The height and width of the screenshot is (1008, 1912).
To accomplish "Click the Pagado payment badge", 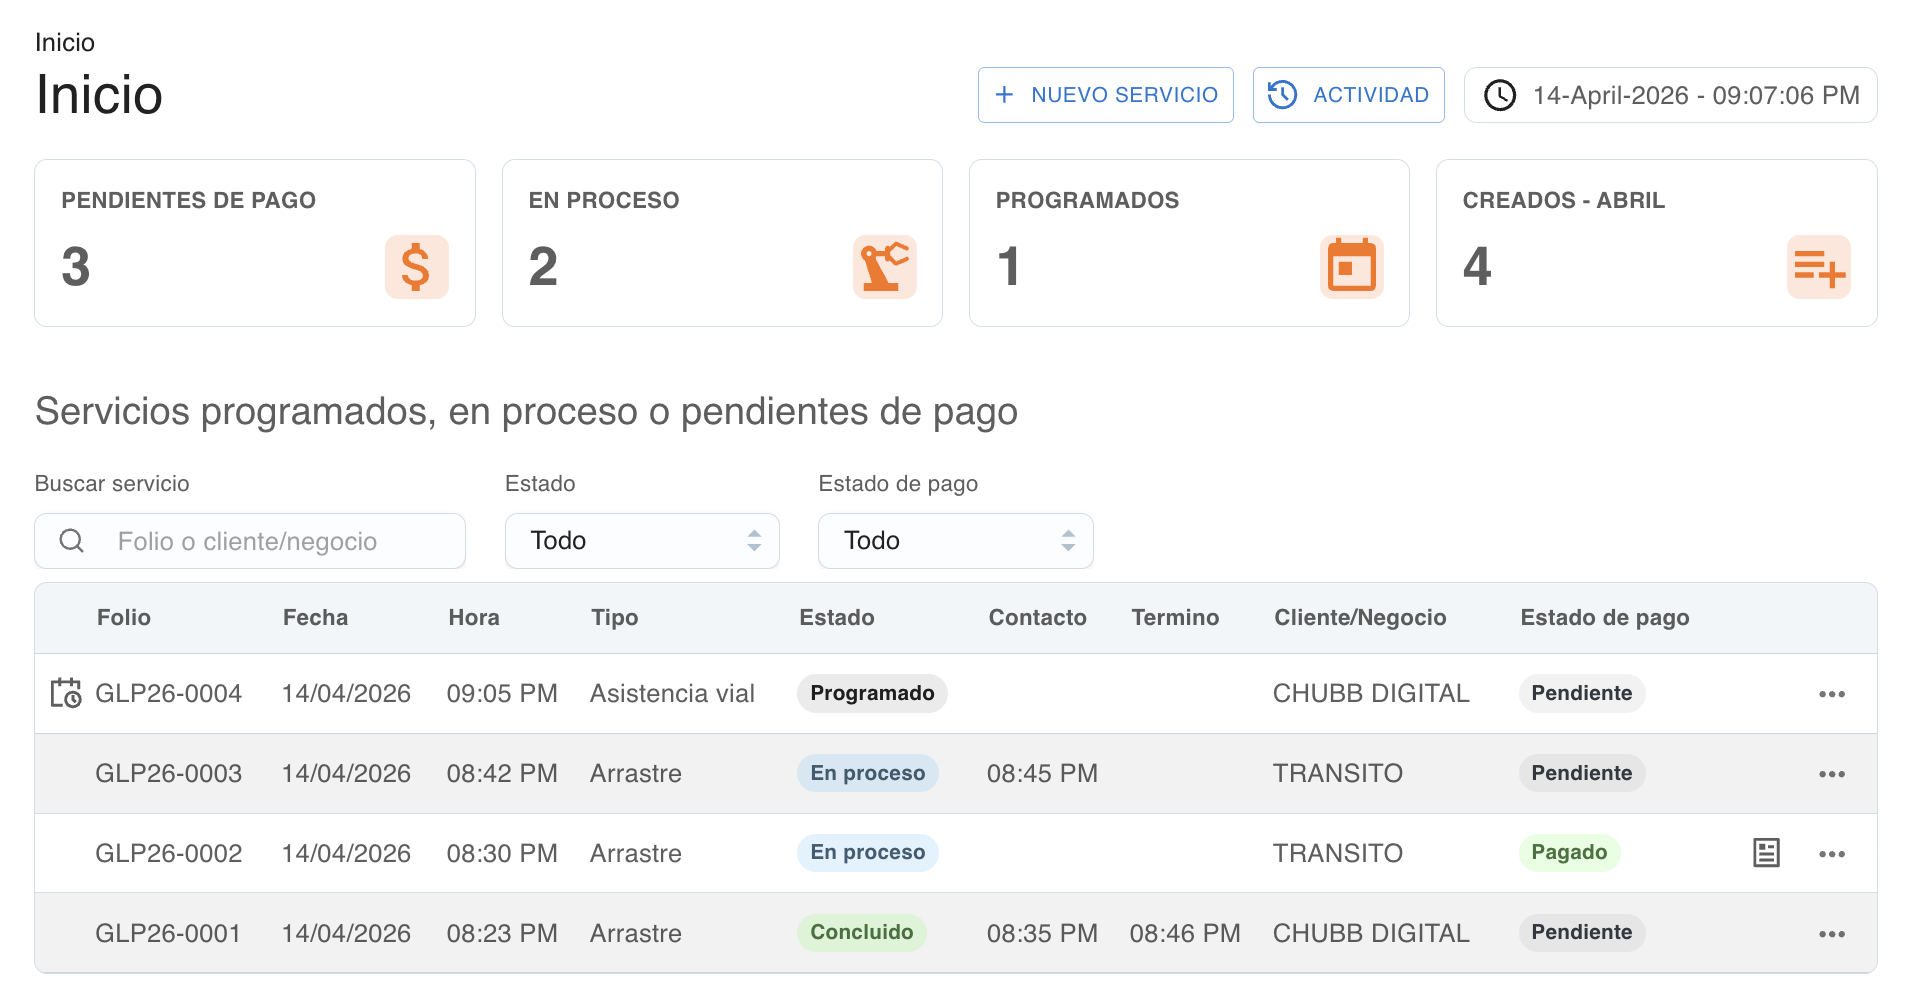I will 1569,852.
